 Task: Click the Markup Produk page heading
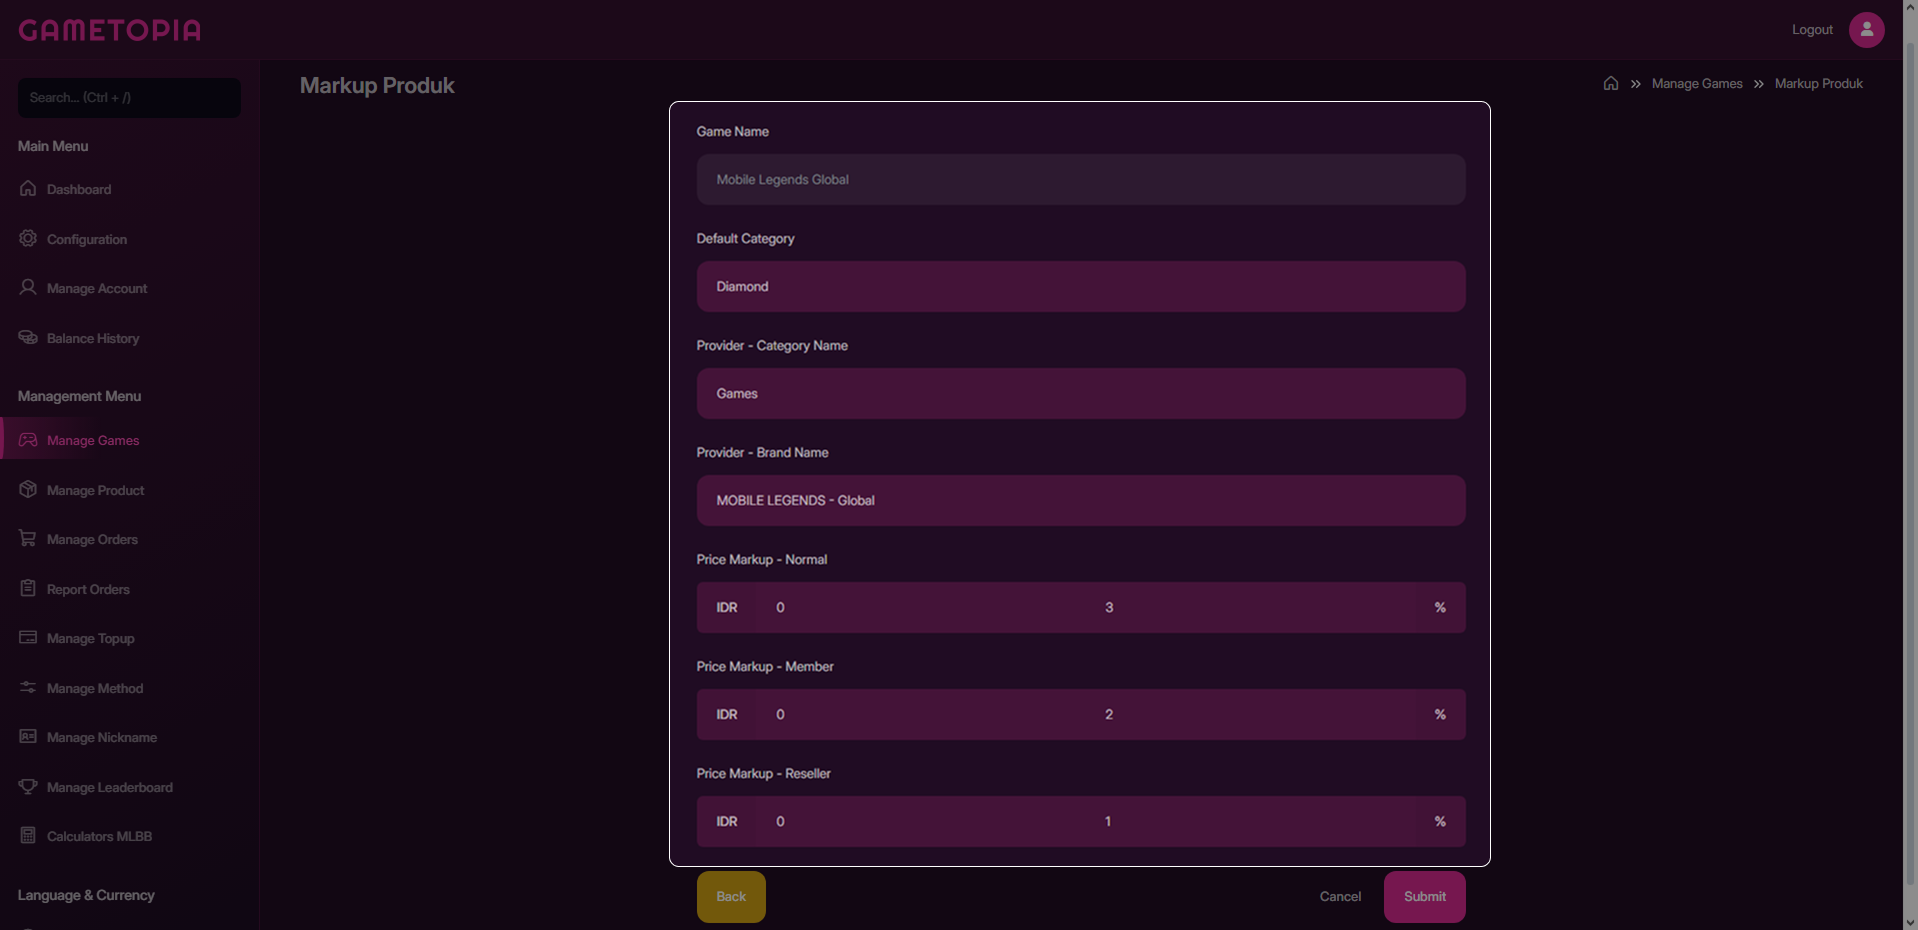(377, 86)
